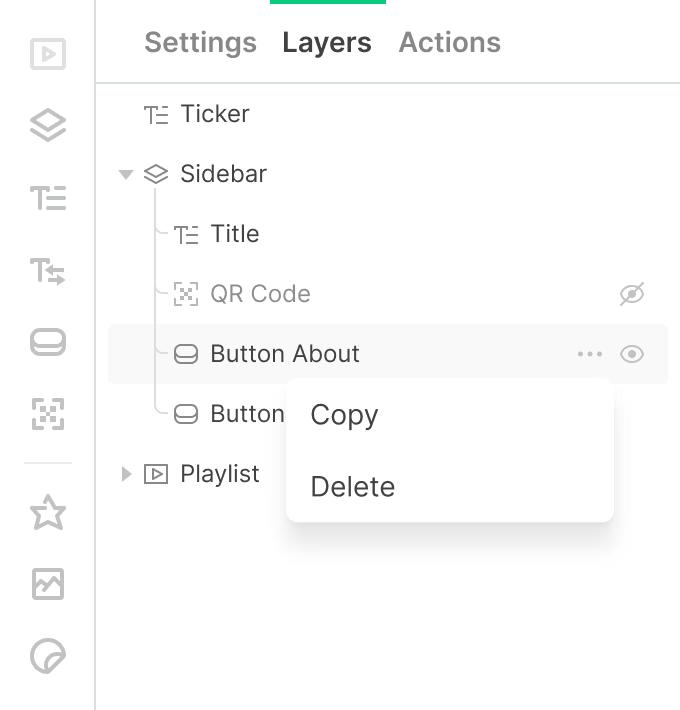Select the QR code tool in sidebar
680x710 pixels.
tap(48, 414)
